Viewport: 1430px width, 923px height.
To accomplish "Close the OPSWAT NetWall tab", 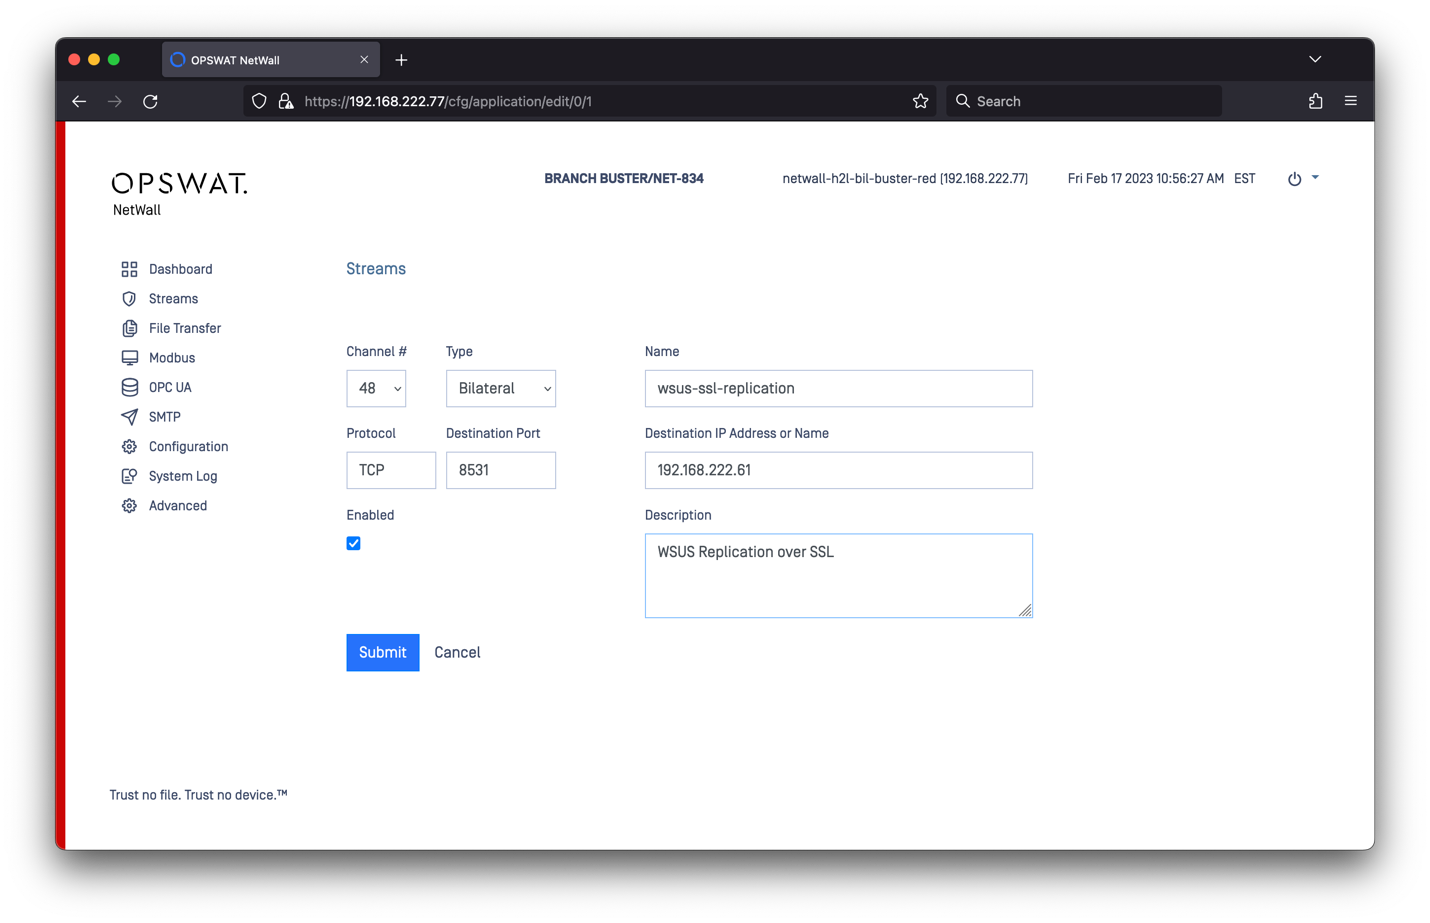I will click(x=364, y=60).
